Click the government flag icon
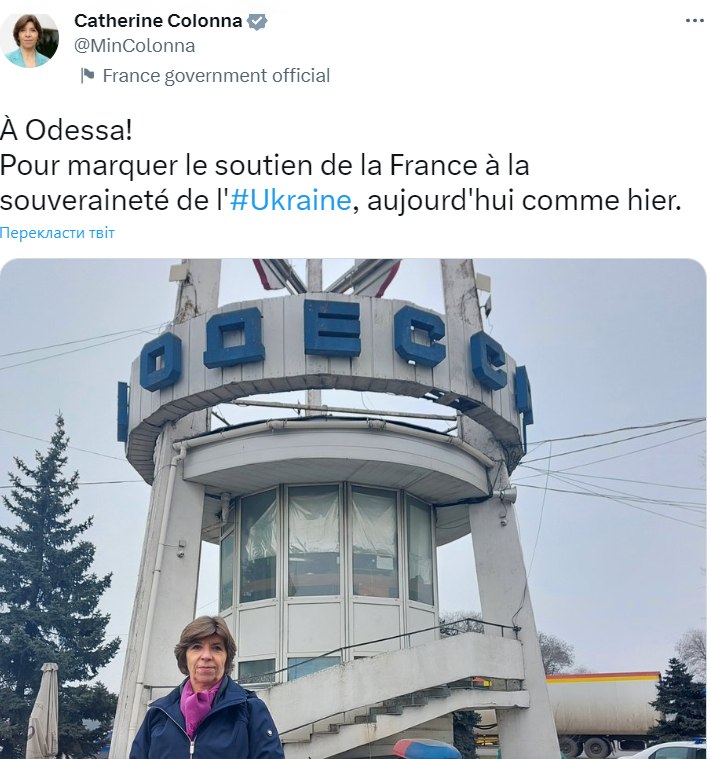The height and width of the screenshot is (759, 710). click(x=88, y=76)
